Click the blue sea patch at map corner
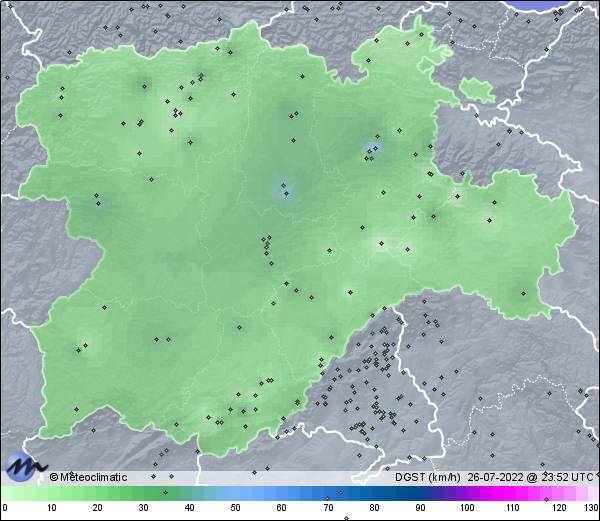The width and height of the screenshot is (600, 521). click(542, 6)
